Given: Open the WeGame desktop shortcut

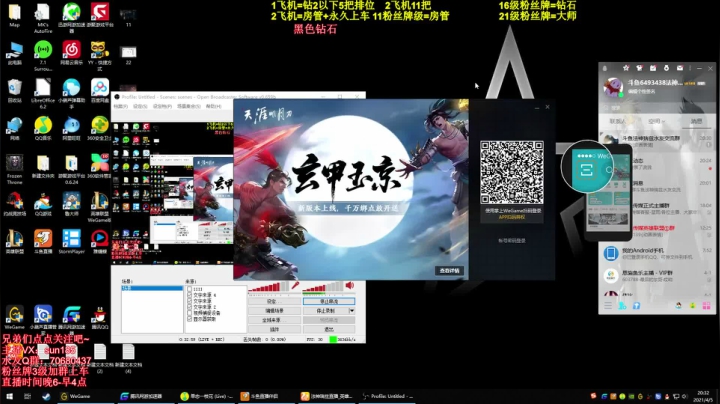Looking at the screenshot, I should pyautogui.click(x=15, y=318).
